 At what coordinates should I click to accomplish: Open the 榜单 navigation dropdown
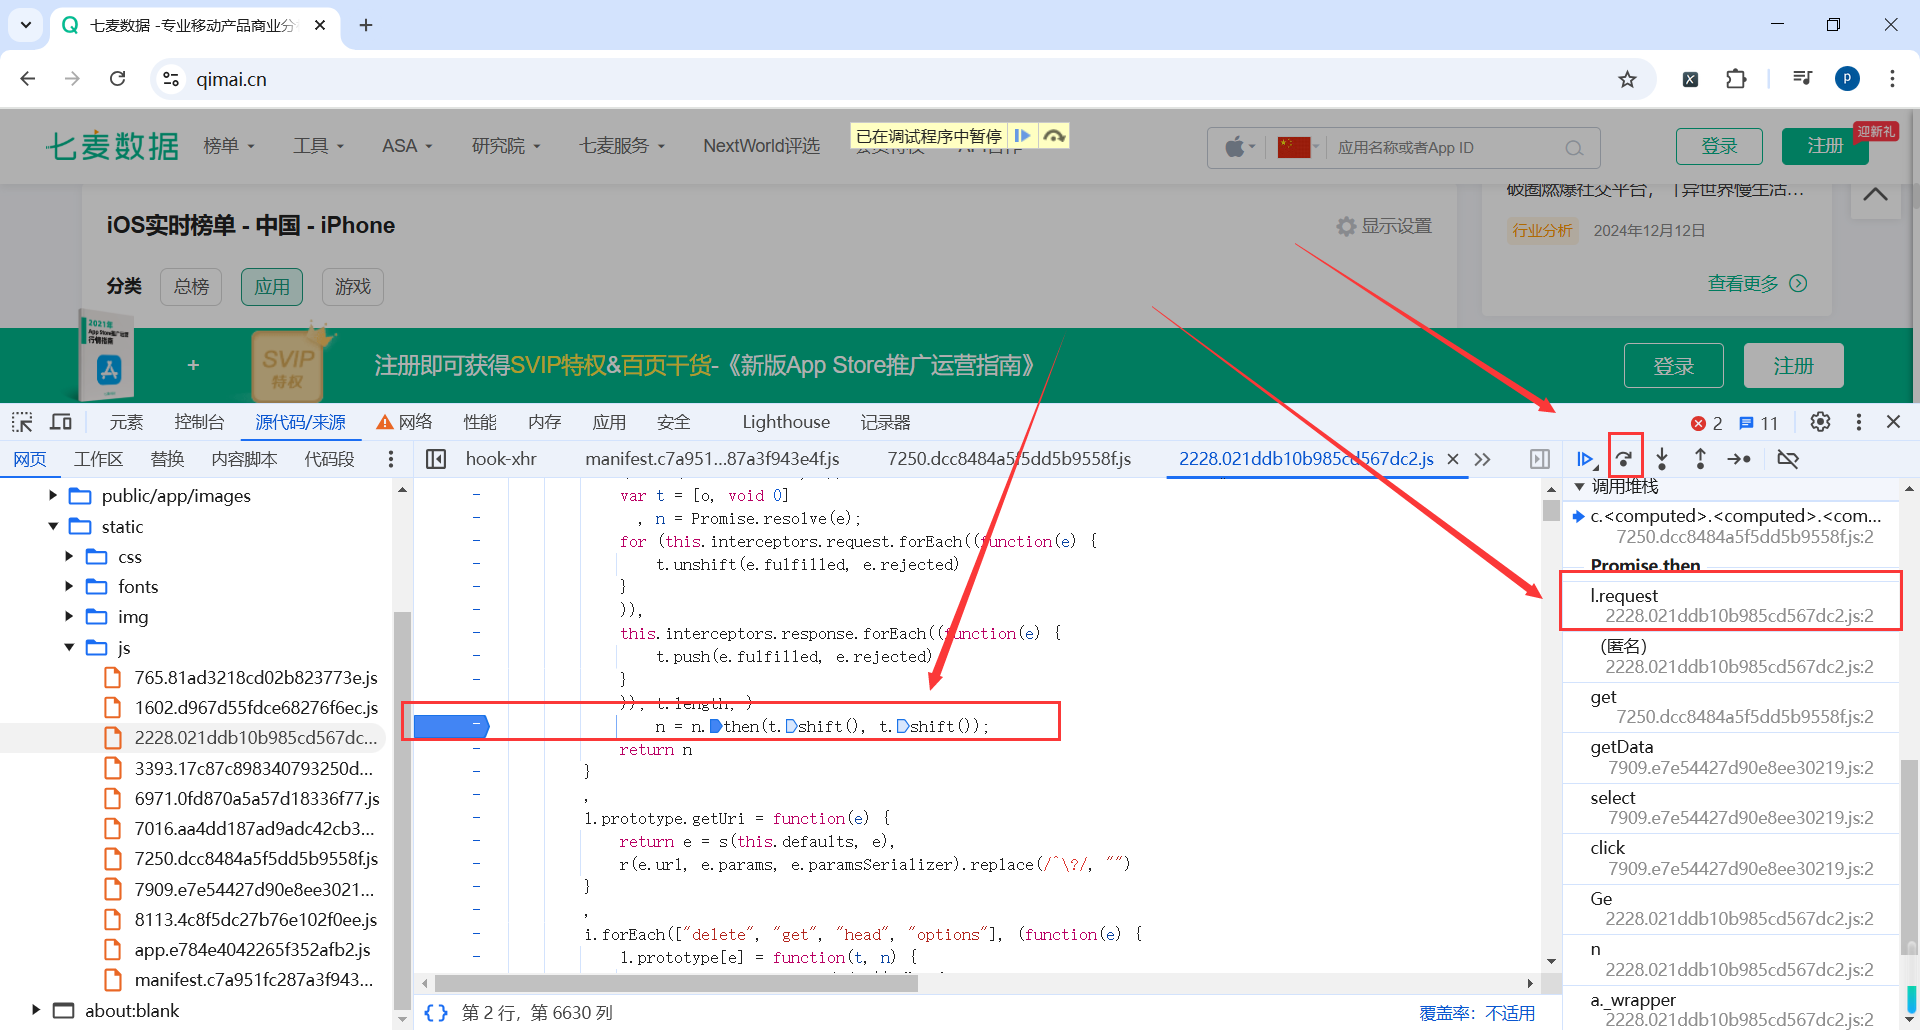(x=229, y=146)
